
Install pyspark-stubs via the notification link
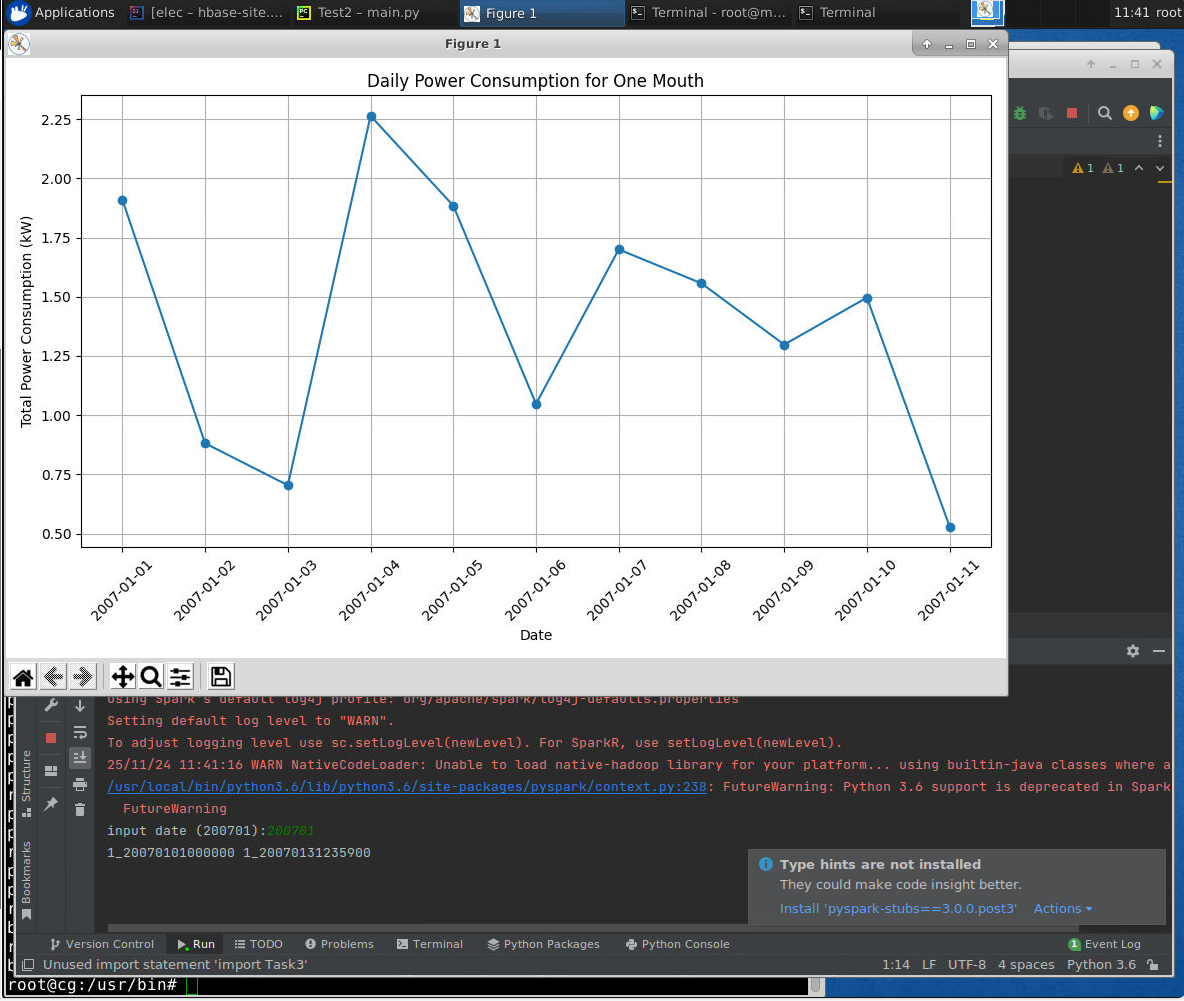(x=898, y=908)
